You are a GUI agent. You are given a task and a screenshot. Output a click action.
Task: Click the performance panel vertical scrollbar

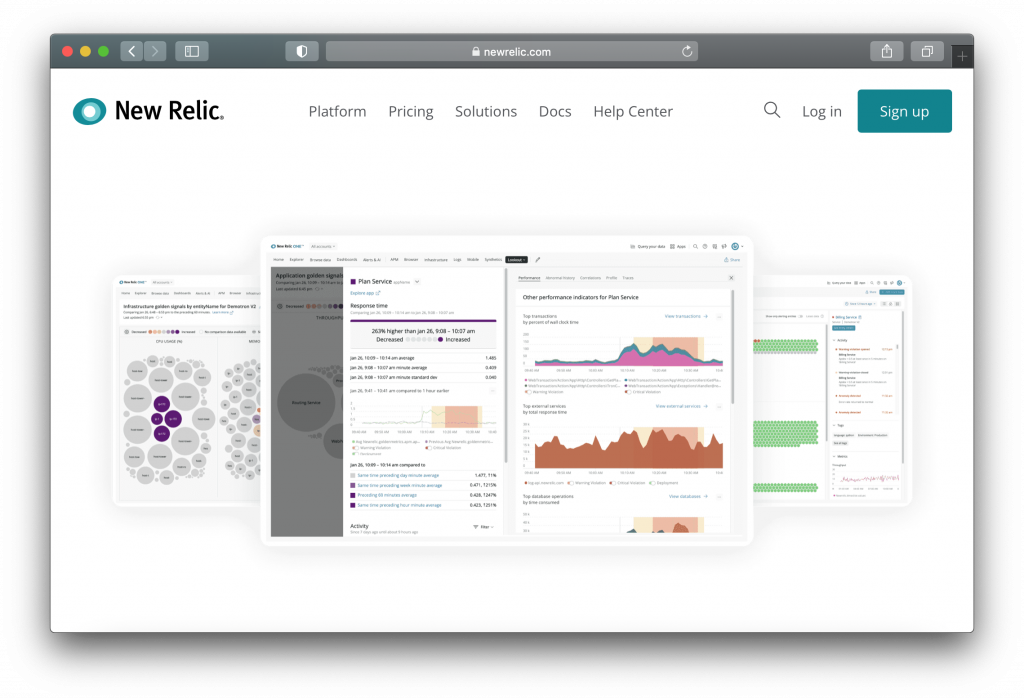(x=732, y=346)
